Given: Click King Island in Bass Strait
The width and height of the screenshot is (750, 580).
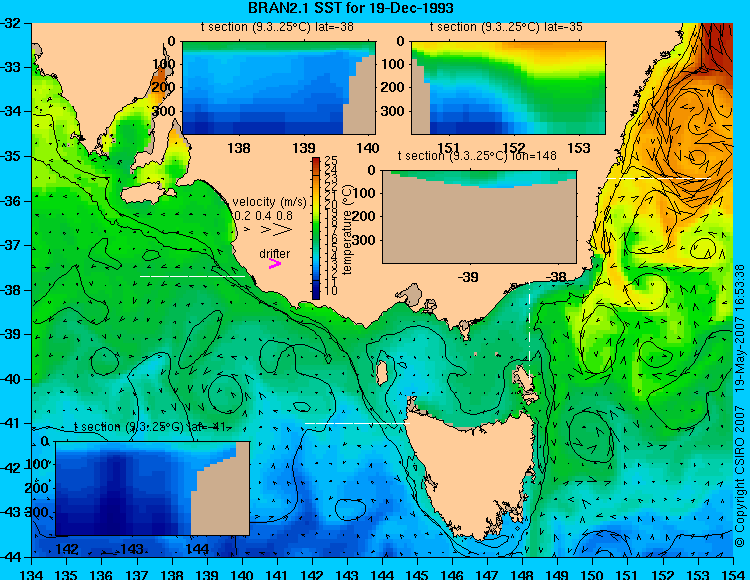Looking at the screenshot, I should [x=382, y=373].
